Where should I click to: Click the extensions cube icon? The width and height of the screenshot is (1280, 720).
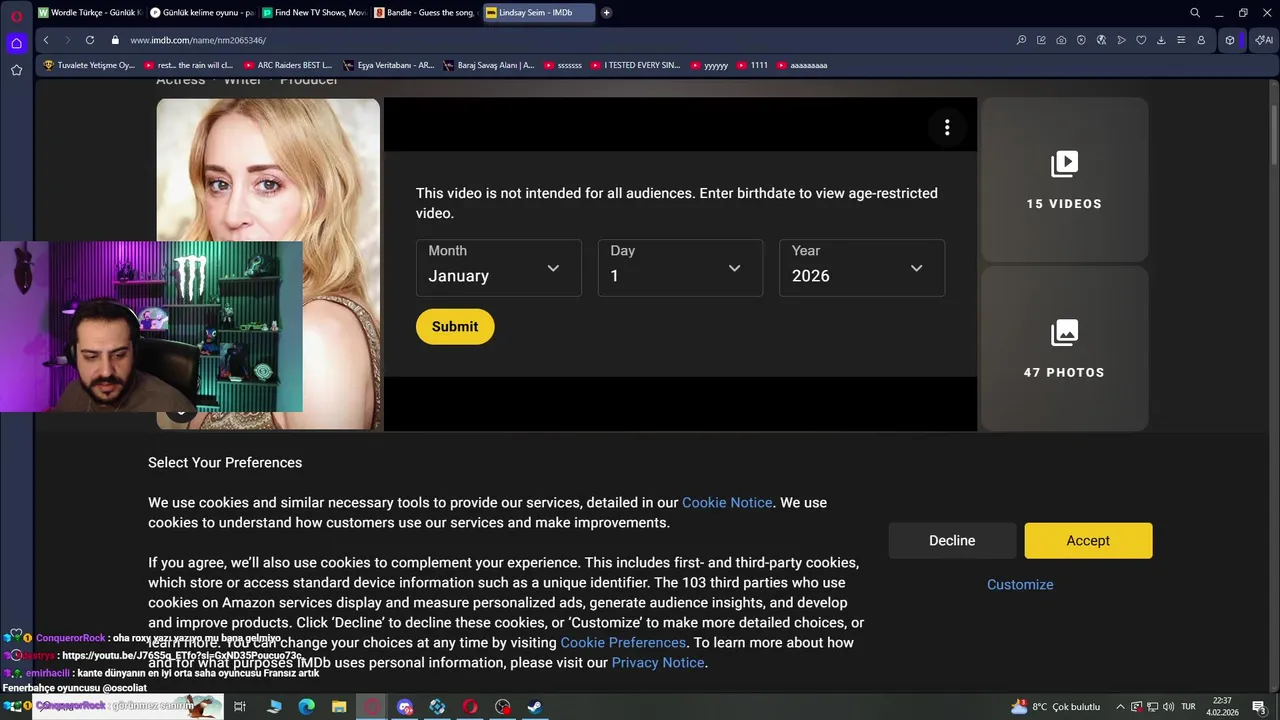1230,40
